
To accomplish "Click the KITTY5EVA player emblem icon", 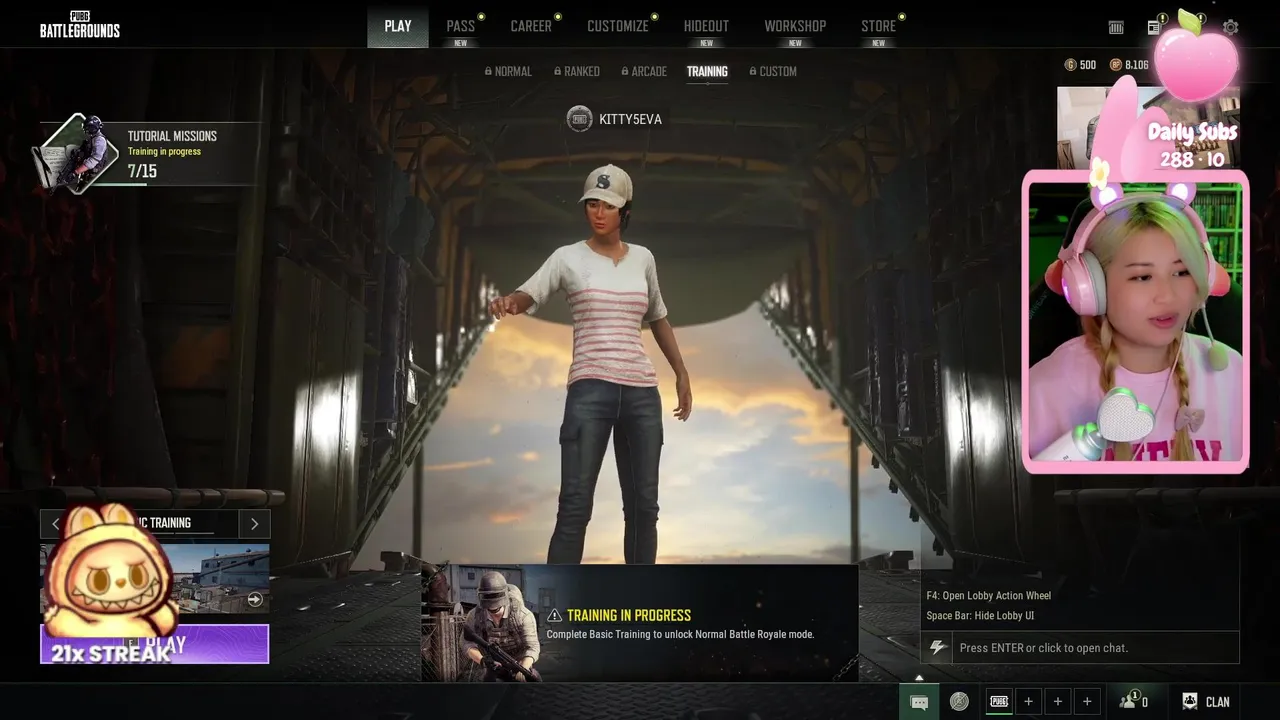I will point(579,119).
